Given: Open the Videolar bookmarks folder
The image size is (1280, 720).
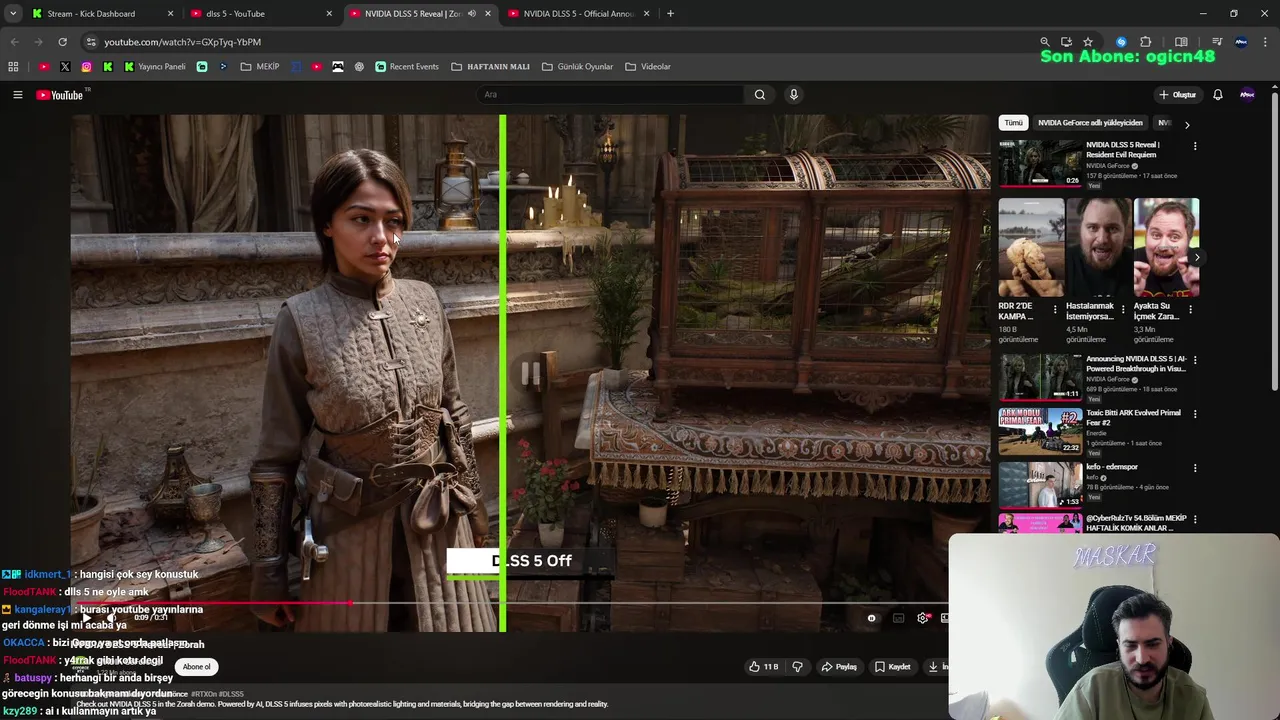Looking at the screenshot, I should [x=648, y=67].
